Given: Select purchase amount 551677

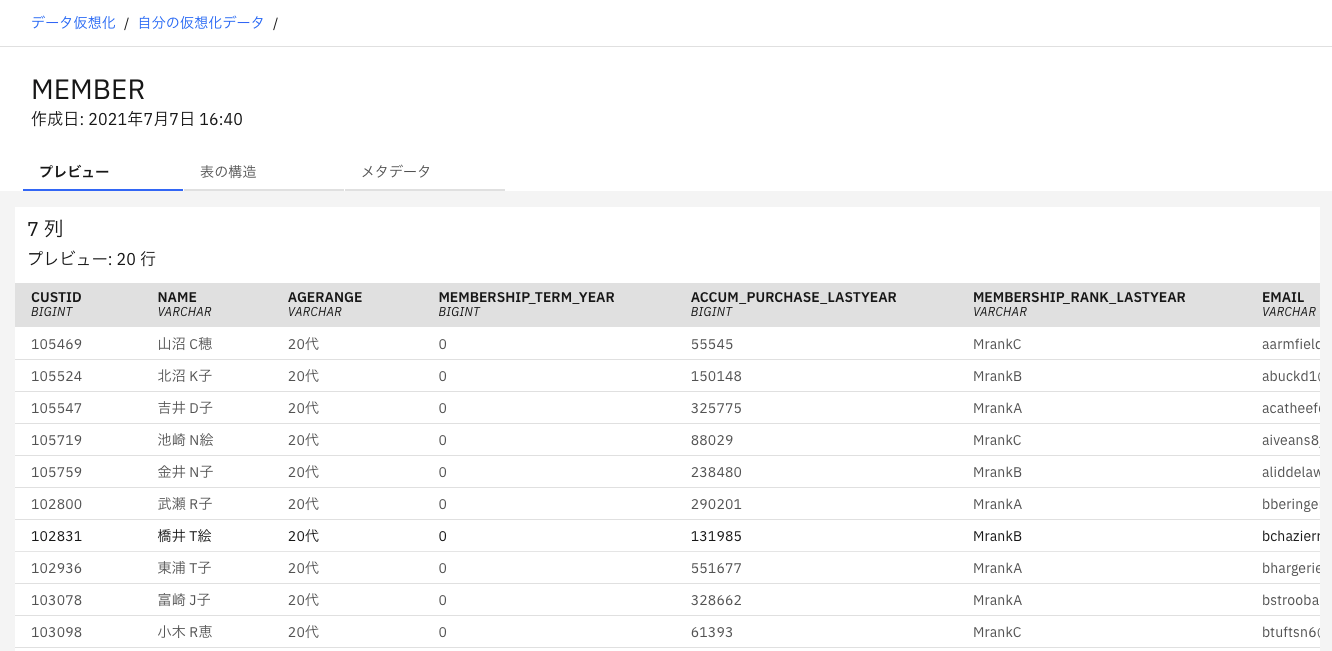Looking at the screenshot, I should point(716,568).
